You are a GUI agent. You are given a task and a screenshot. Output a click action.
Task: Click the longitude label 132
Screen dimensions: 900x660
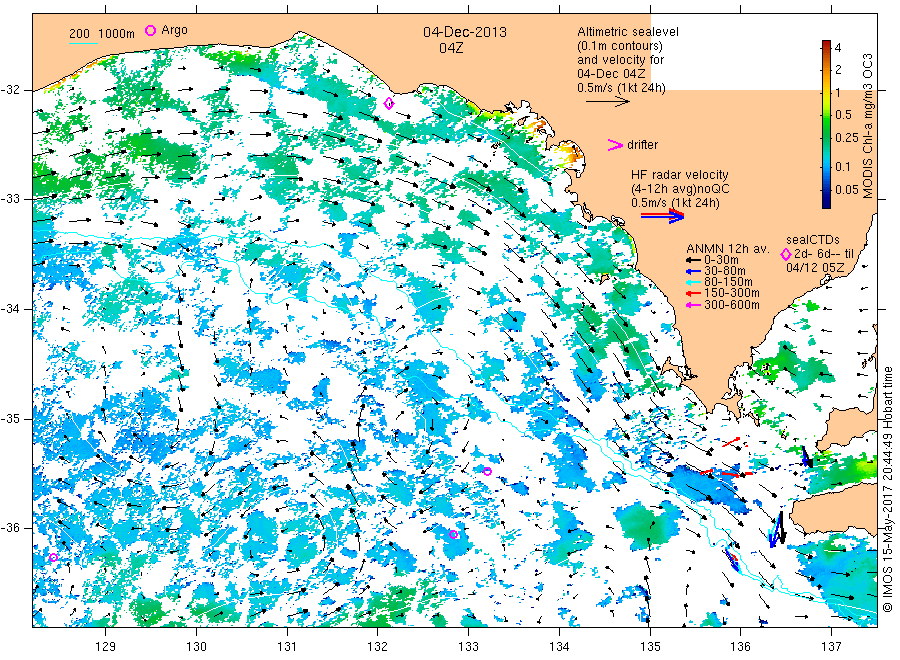click(x=378, y=647)
